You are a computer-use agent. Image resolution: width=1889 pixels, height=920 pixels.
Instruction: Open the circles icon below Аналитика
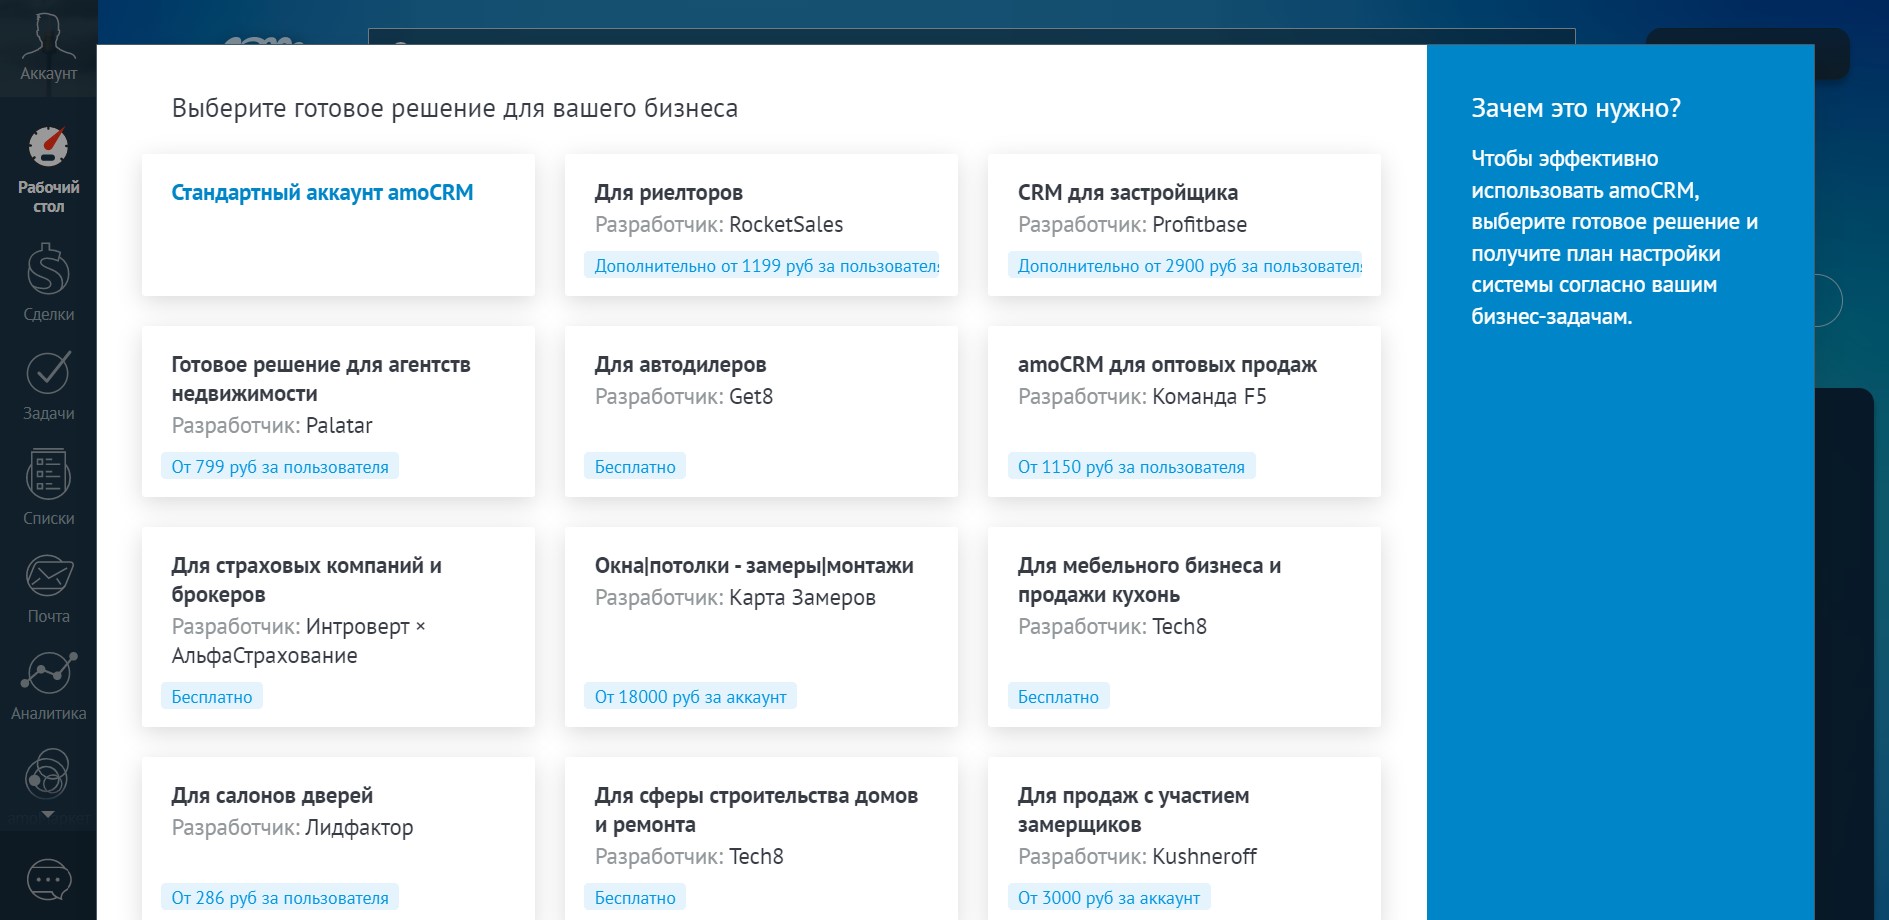point(48,775)
